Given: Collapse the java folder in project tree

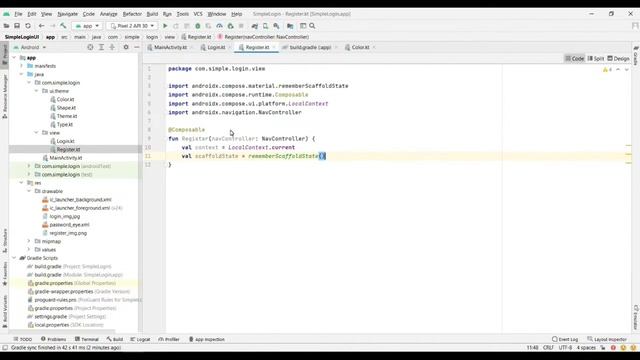Looking at the screenshot, I should (22, 74).
